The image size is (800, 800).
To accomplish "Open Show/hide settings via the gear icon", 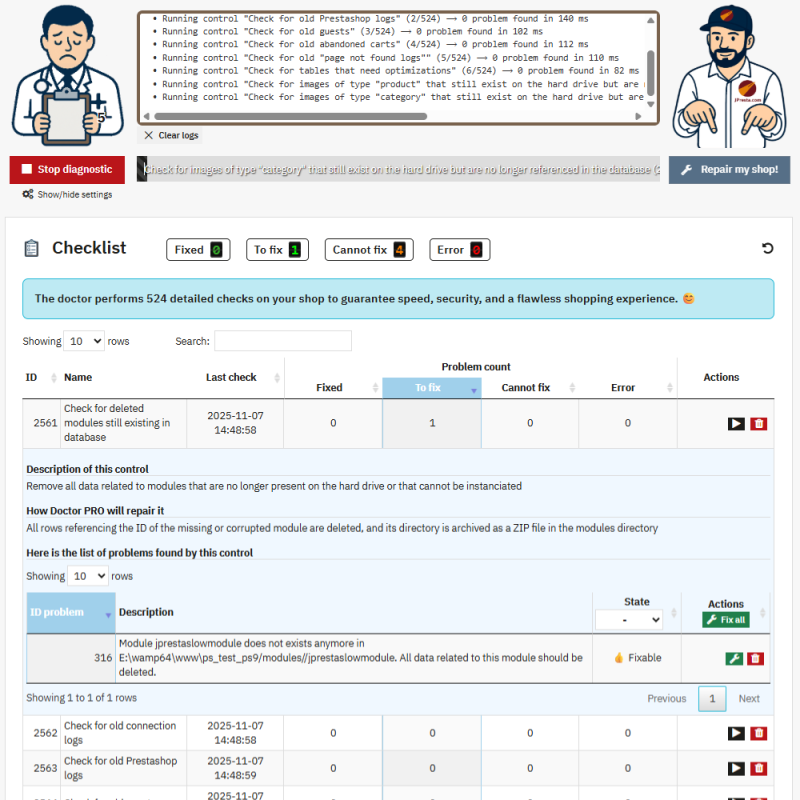I will pyautogui.click(x=26, y=193).
